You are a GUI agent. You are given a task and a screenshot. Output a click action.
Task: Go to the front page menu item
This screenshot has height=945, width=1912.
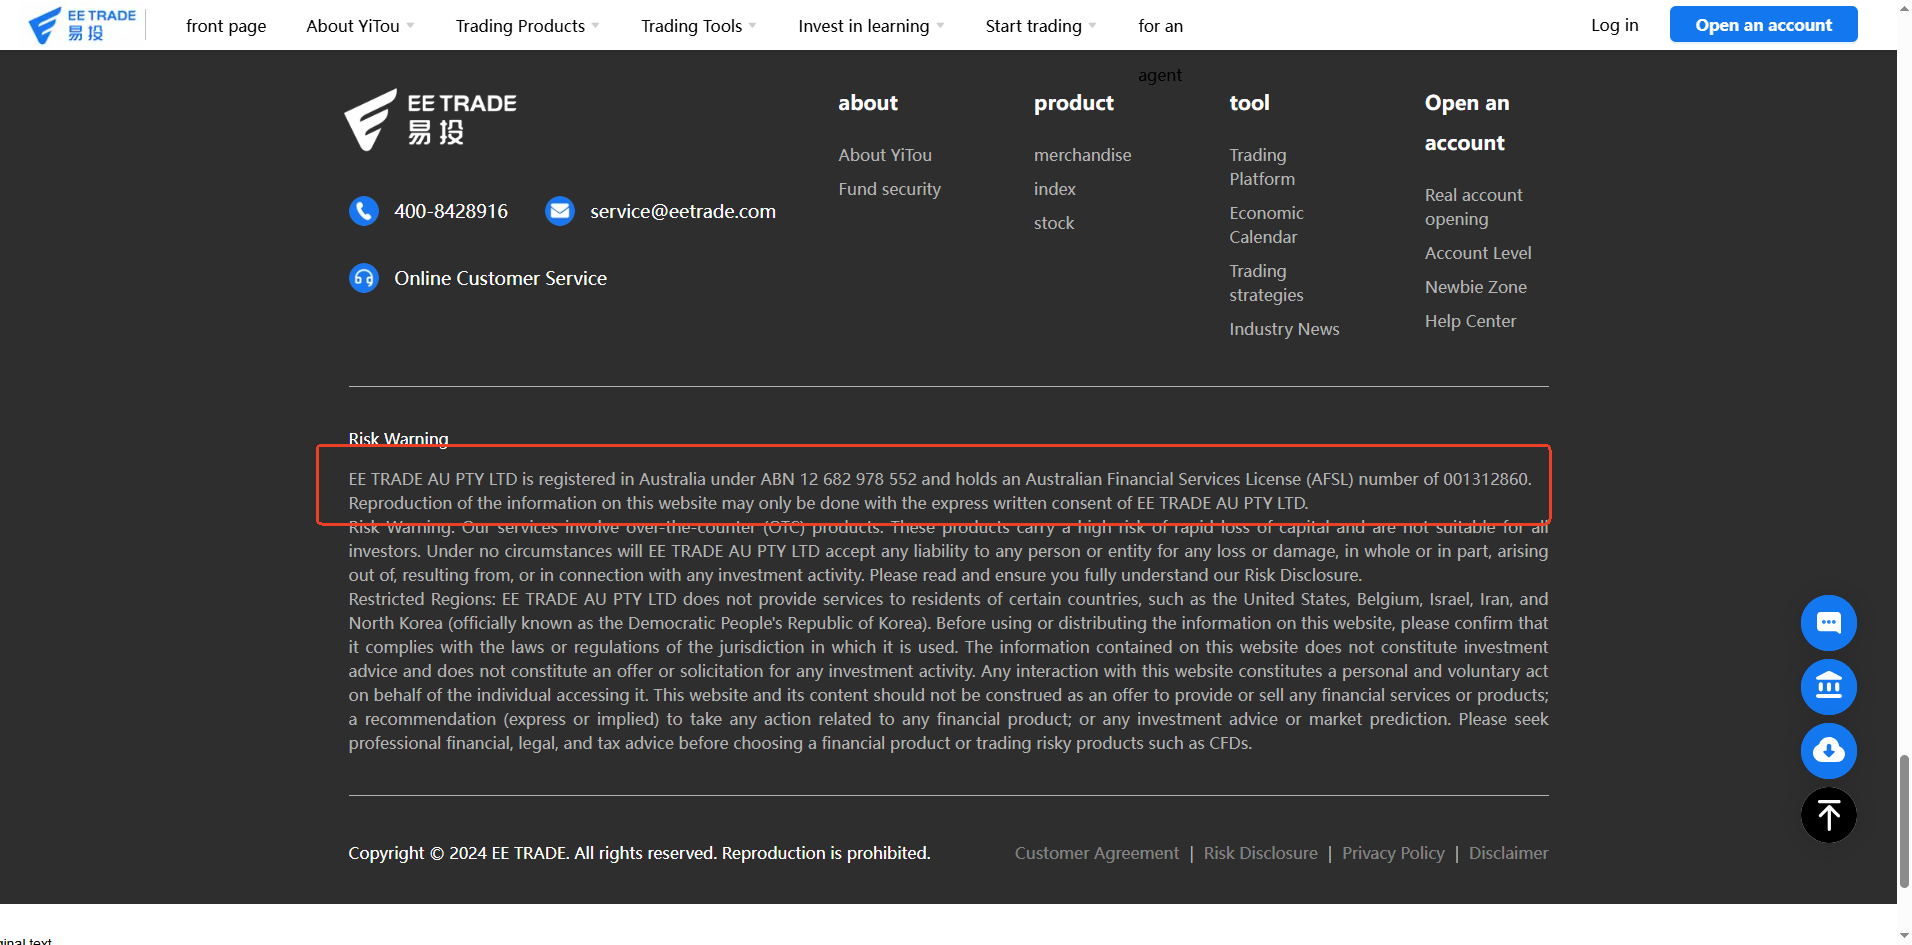(x=226, y=26)
